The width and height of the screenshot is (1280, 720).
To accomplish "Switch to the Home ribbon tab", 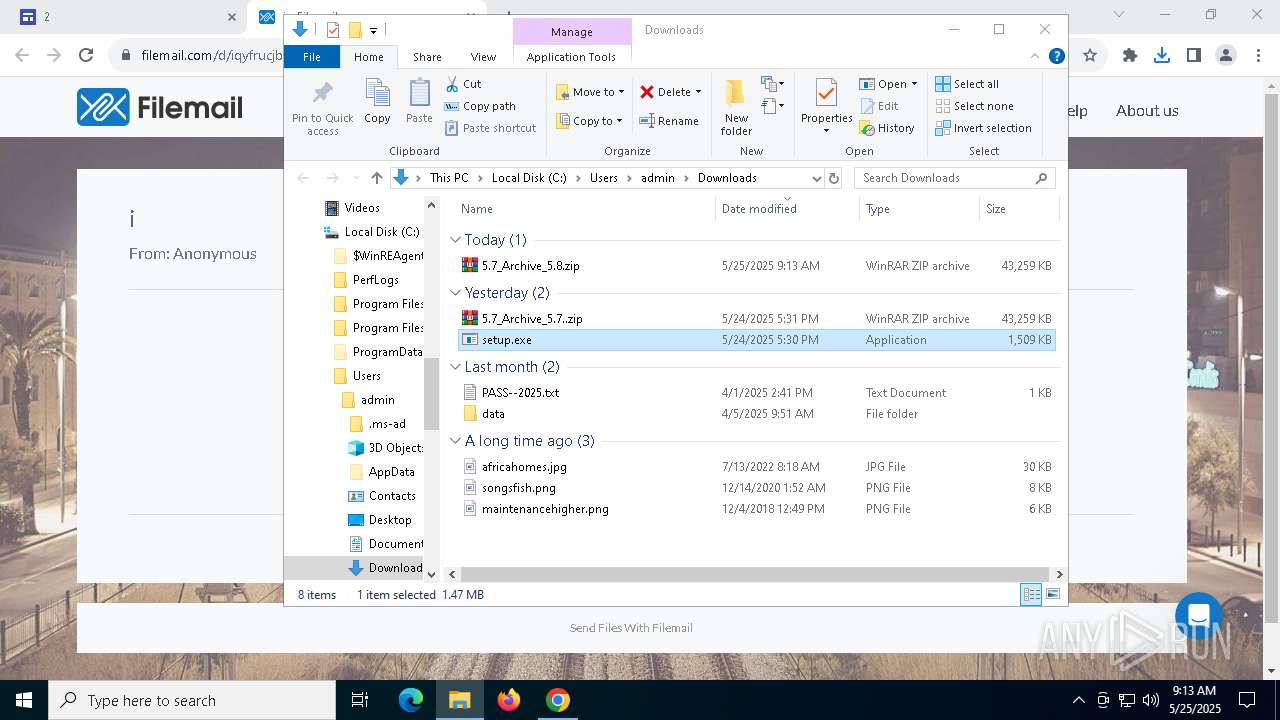I will [368, 57].
